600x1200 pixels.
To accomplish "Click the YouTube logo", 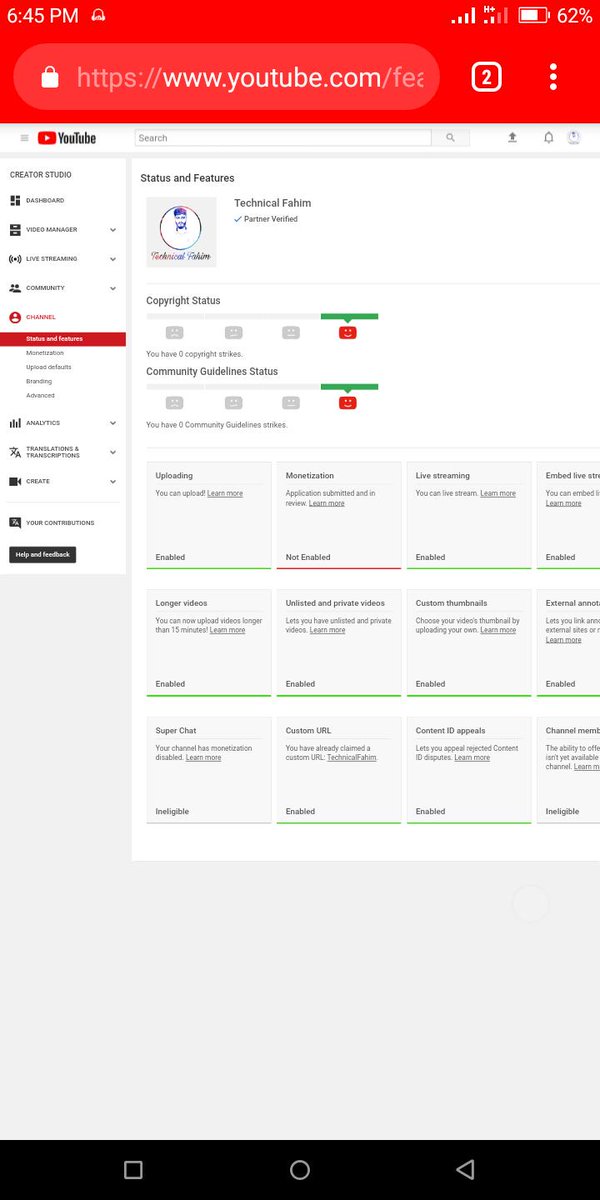I will [x=67, y=138].
